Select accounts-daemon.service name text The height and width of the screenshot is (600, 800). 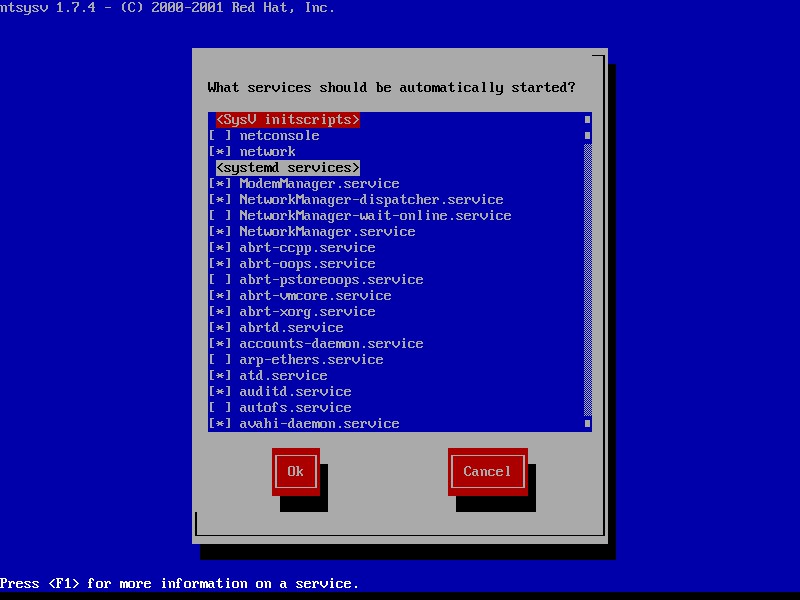(x=332, y=343)
